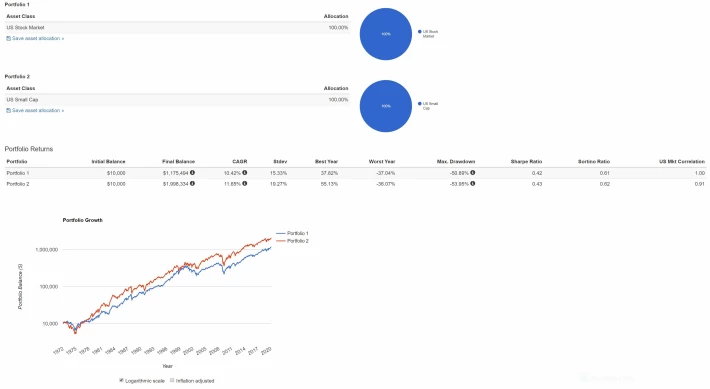
Task: Click info icon beside Portfolio 2 final balance
Action: pos(192,183)
